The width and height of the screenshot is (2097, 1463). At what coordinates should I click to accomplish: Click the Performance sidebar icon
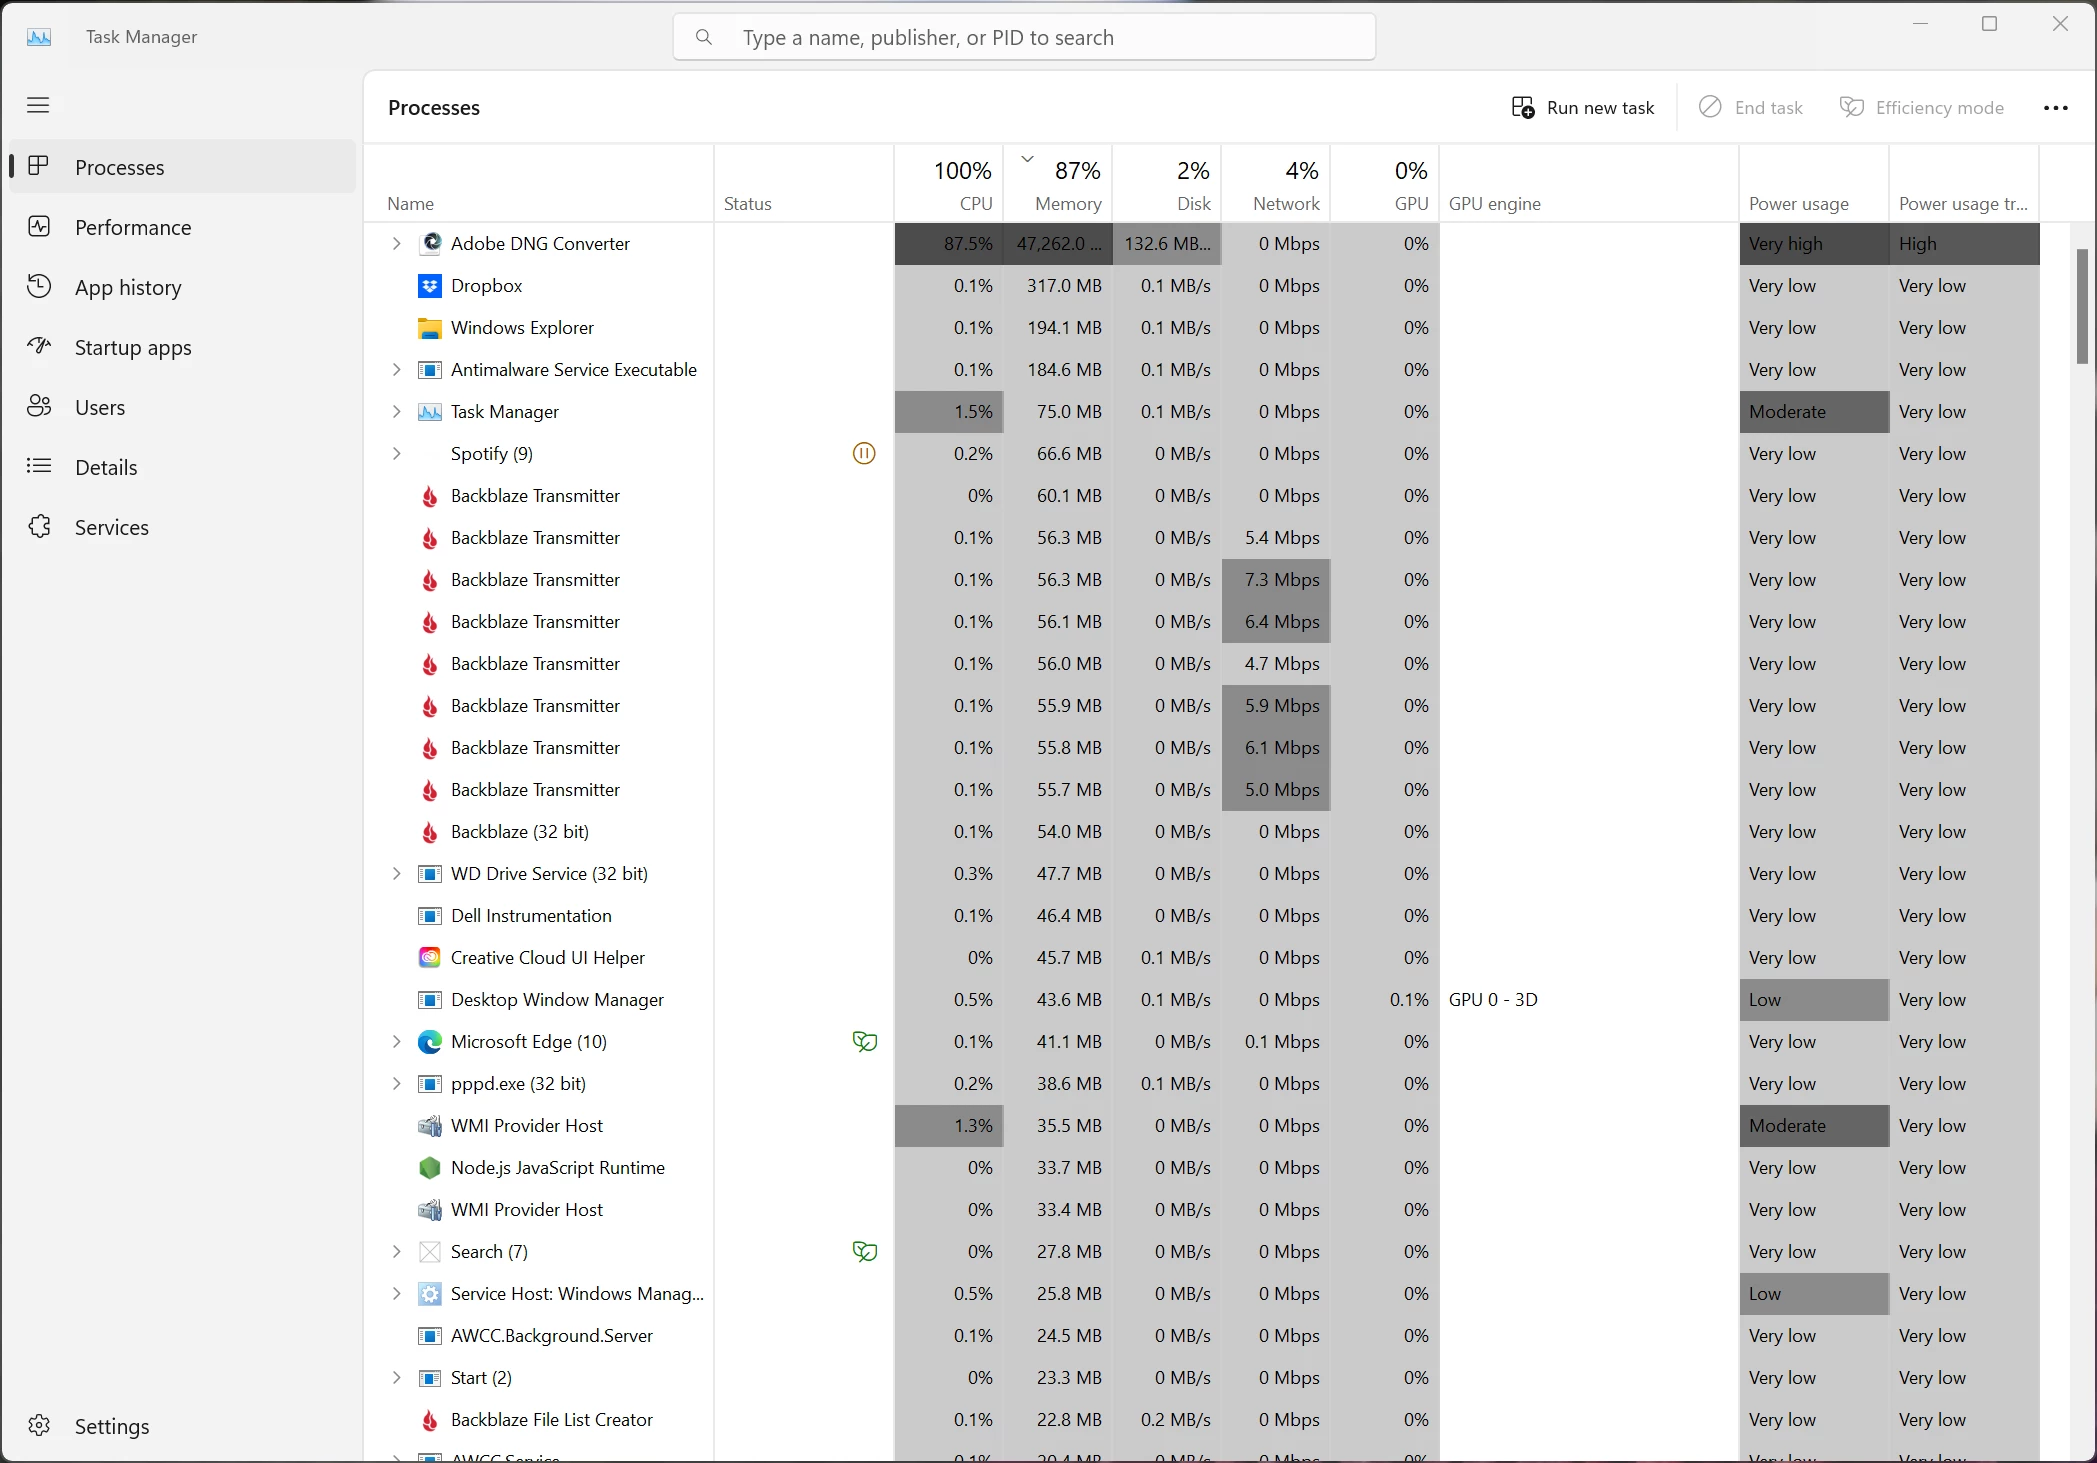coord(39,227)
